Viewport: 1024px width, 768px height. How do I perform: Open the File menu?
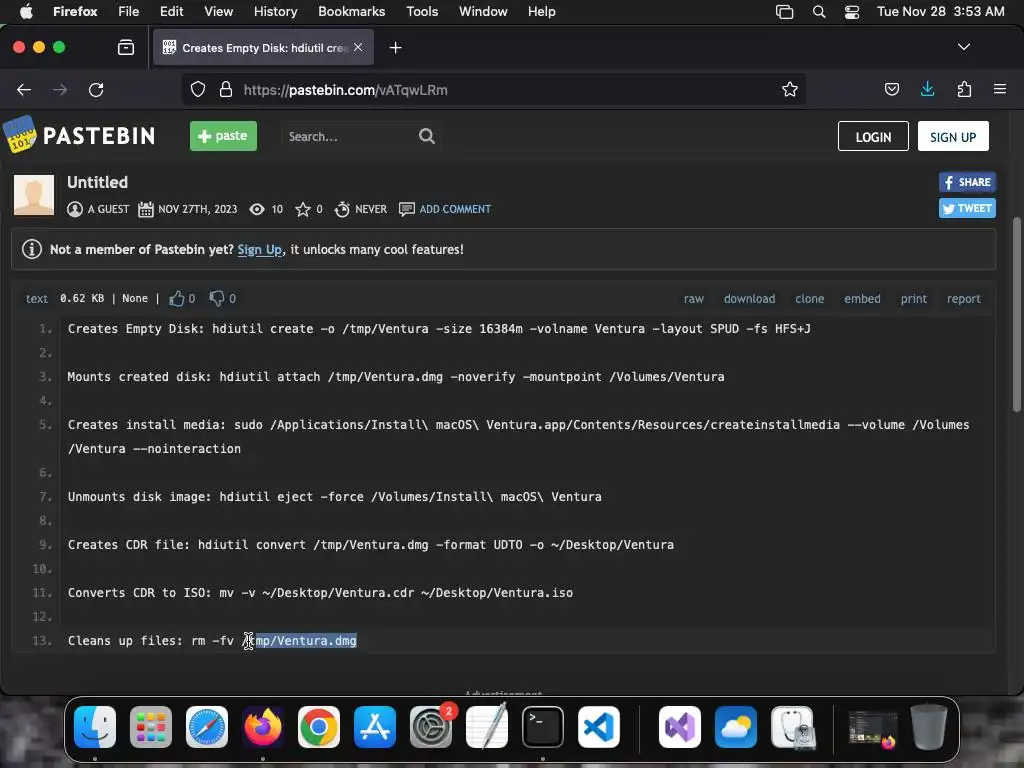pyautogui.click(x=129, y=11)
